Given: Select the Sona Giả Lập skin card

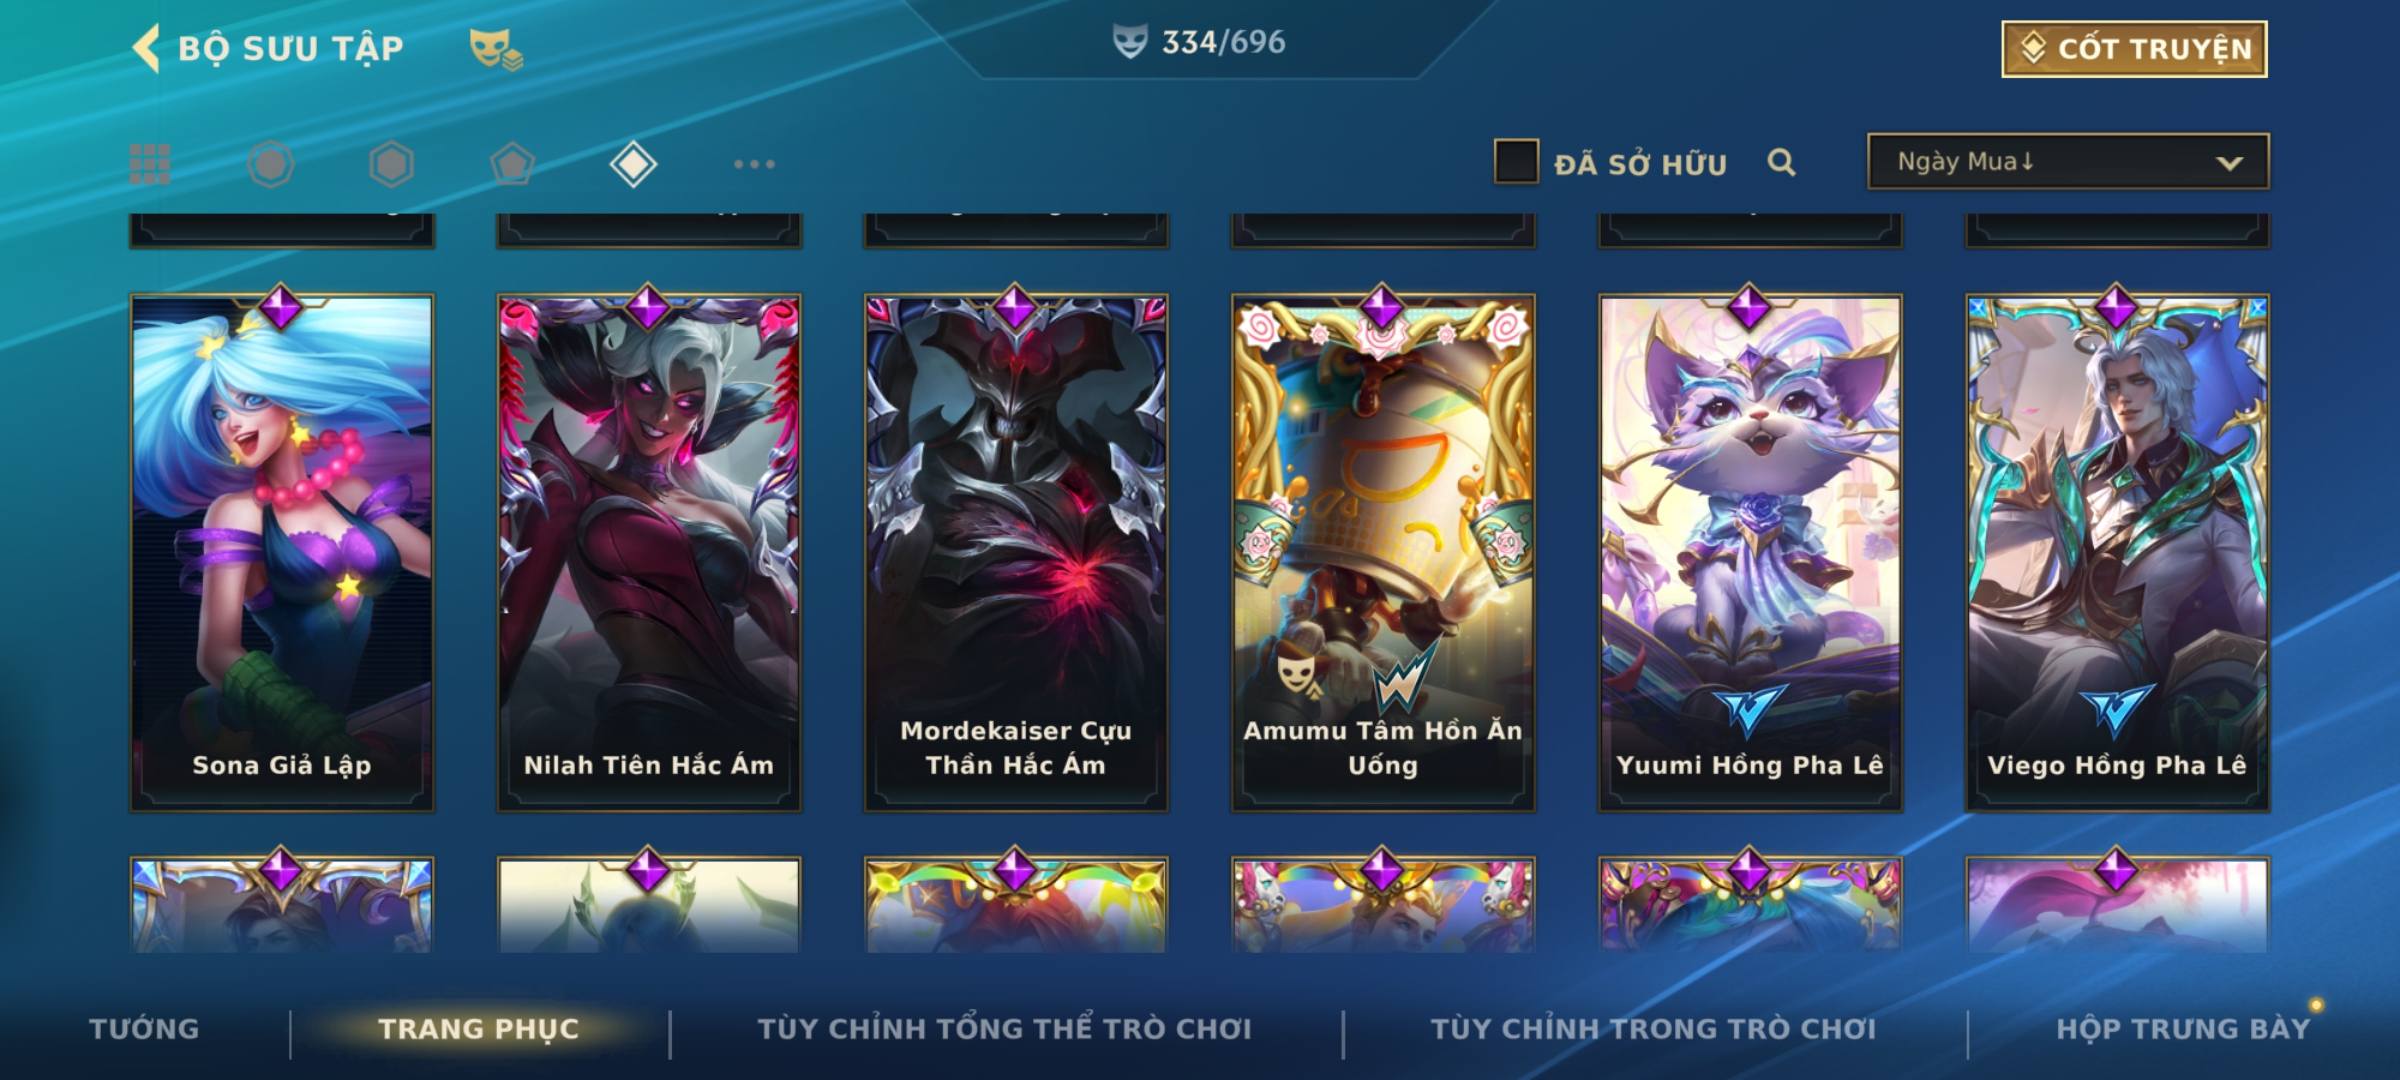Looking at the screenshot, I should pos(282,552).
